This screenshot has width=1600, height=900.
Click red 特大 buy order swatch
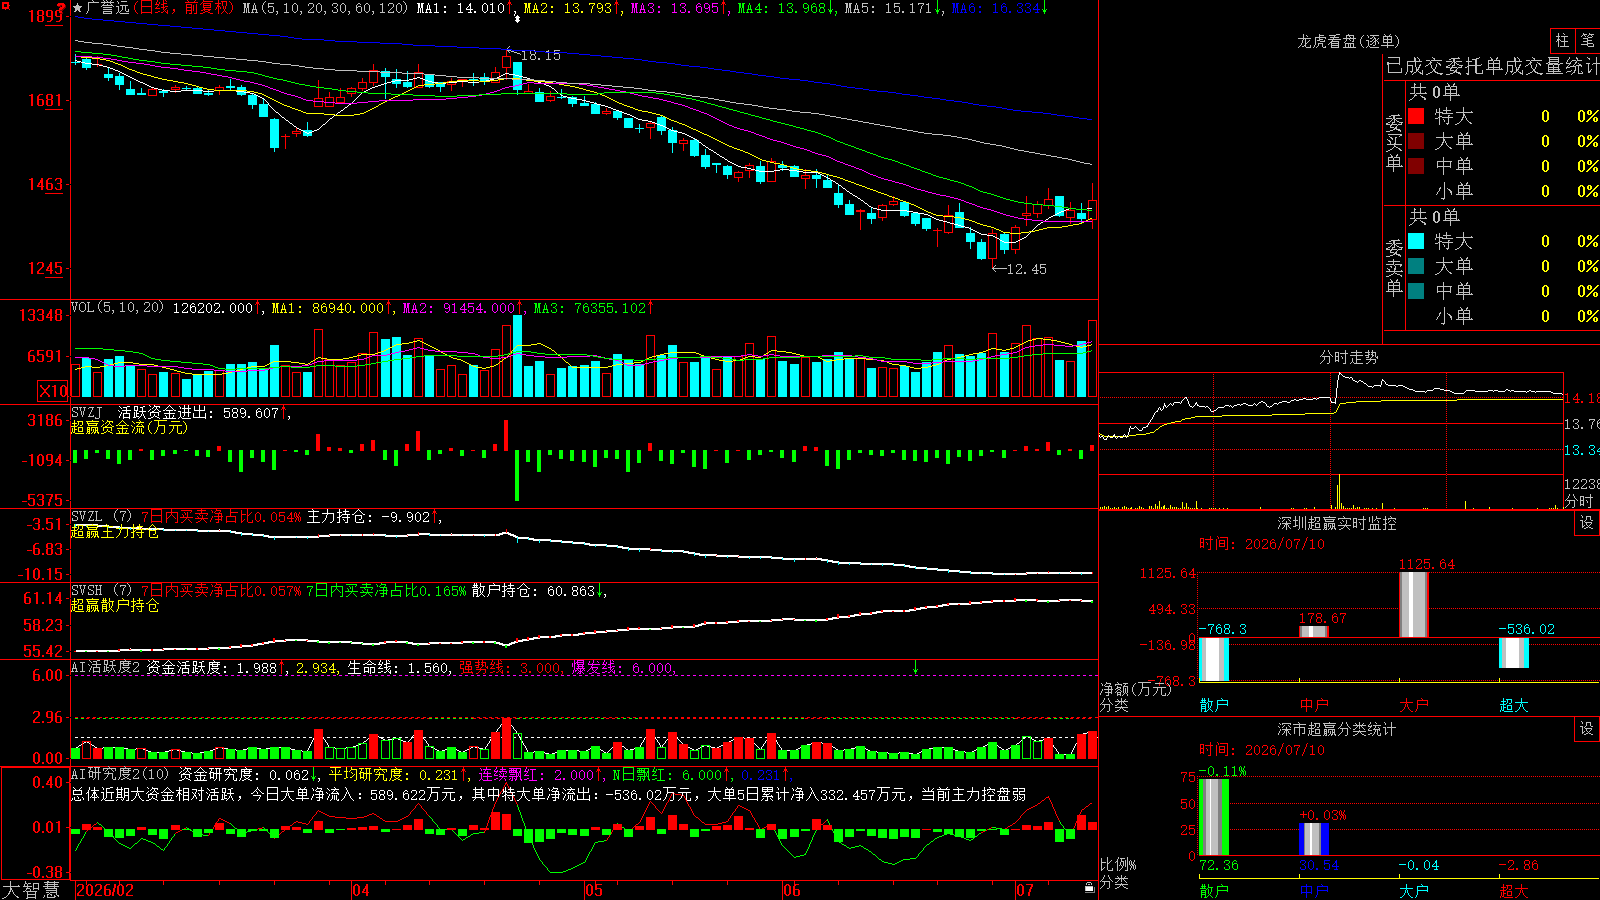(x=1416, y=116)
